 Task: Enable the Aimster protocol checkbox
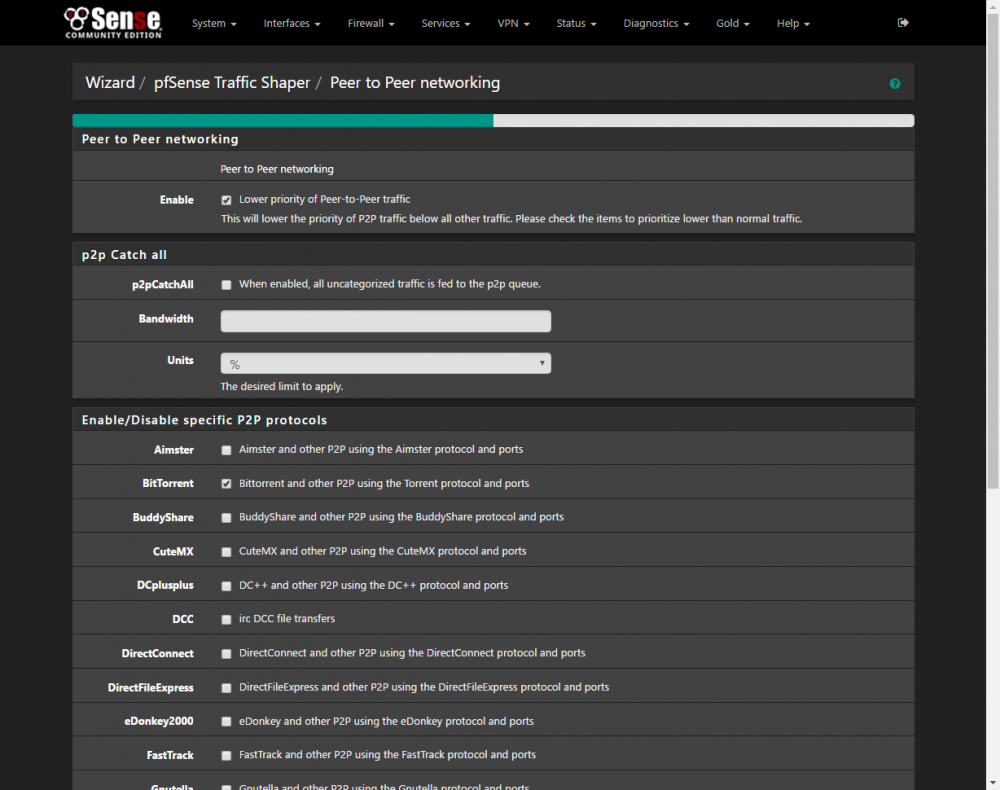[226, 450]
